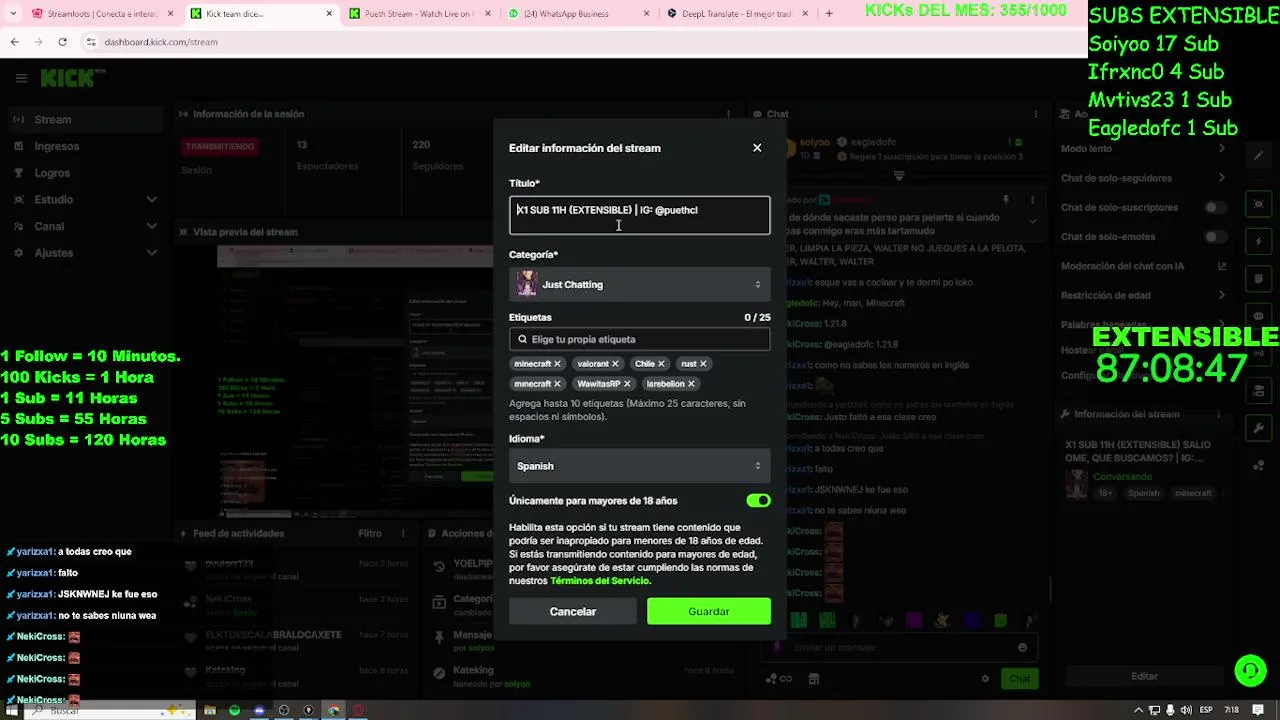This screenshot has width=1280, height=720.
Task: Open the Categoría Just Chatting dropdown
Action: tap(639, 284)
